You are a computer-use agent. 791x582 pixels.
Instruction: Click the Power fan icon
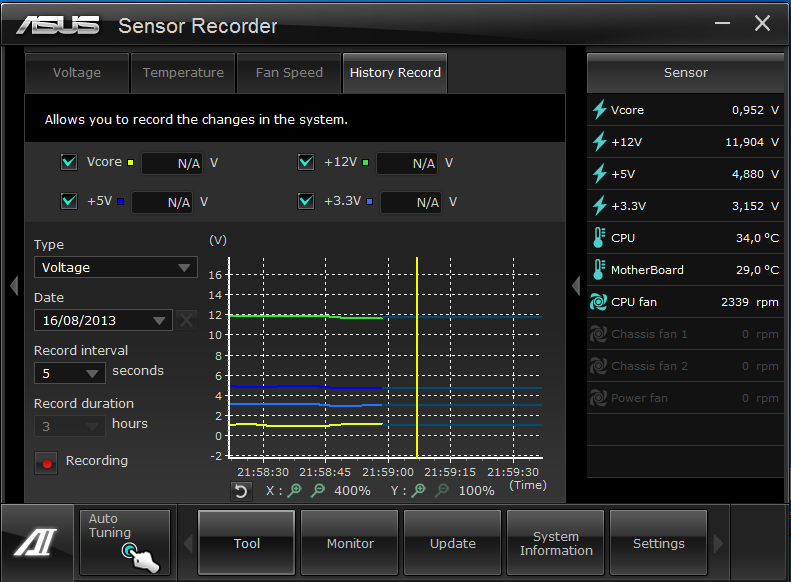[598, 398]
